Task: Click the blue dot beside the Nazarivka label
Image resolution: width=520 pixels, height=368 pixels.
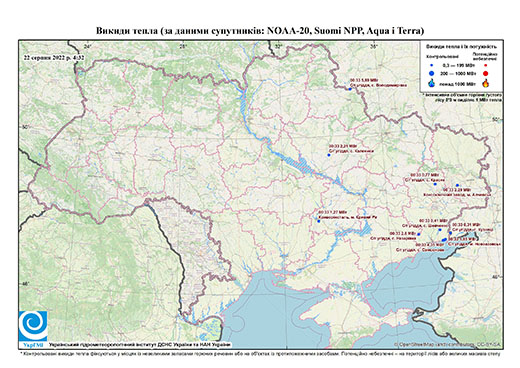Action: click(419, 234)
